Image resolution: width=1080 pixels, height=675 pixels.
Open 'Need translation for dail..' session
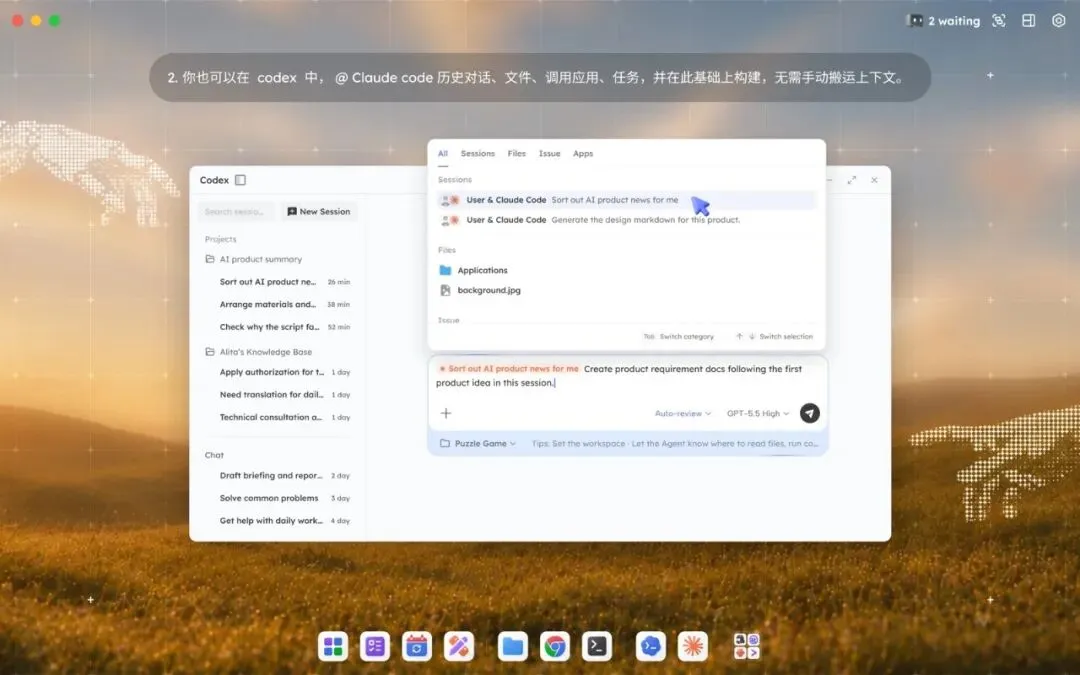pyautogui.click(x=284, y=395)
